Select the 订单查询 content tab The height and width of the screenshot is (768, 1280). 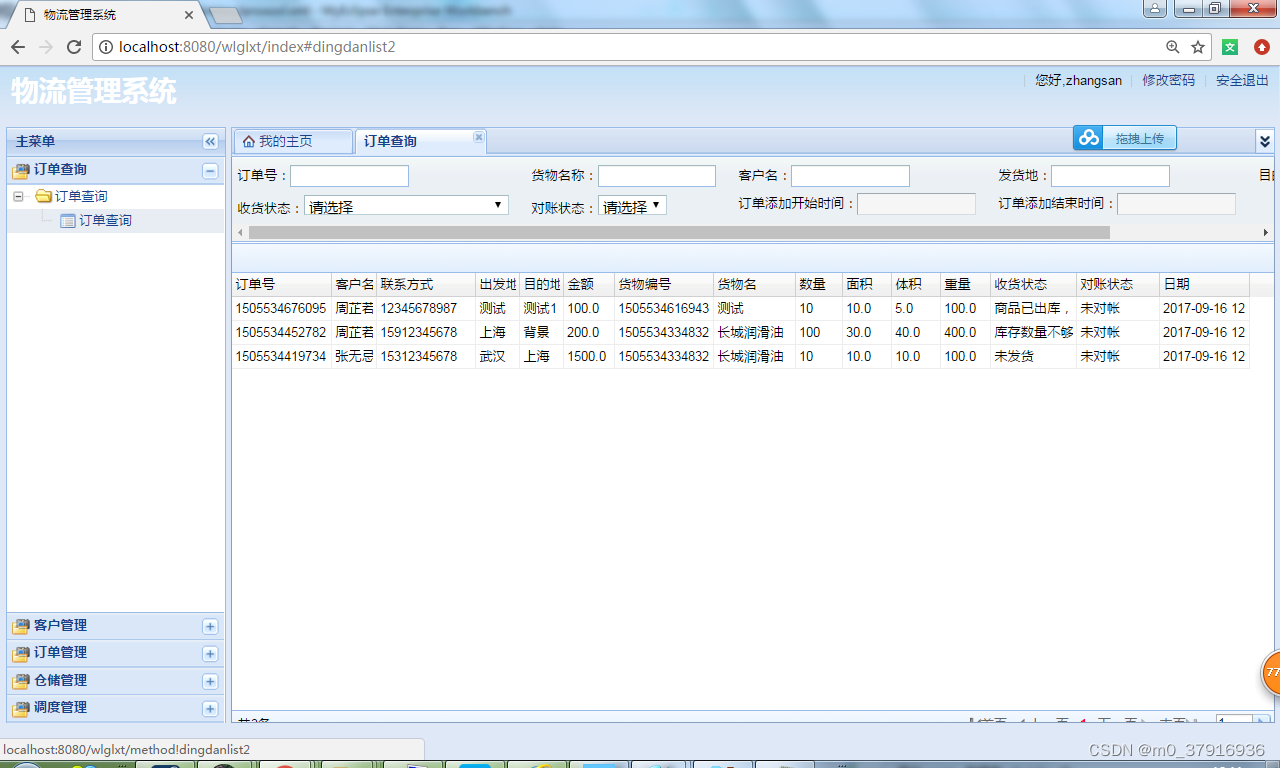click(420, 141)
